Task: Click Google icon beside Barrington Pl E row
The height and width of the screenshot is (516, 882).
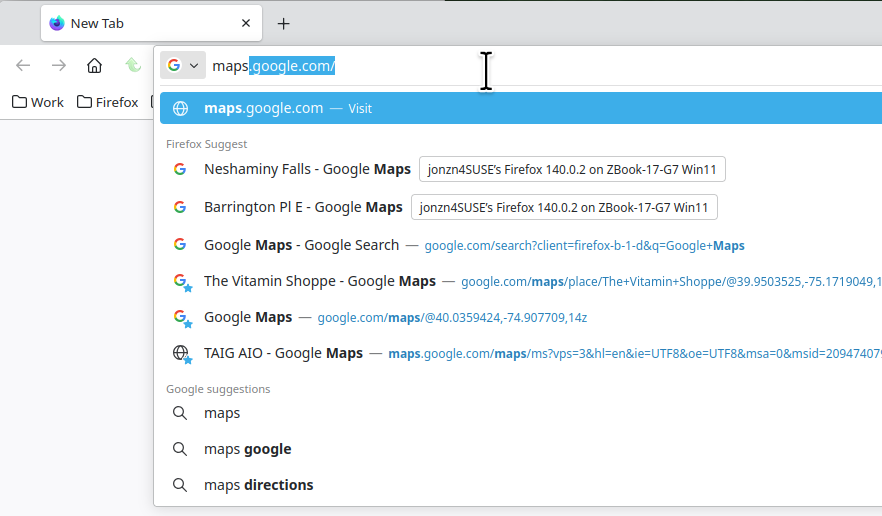Action: [180, 207]
